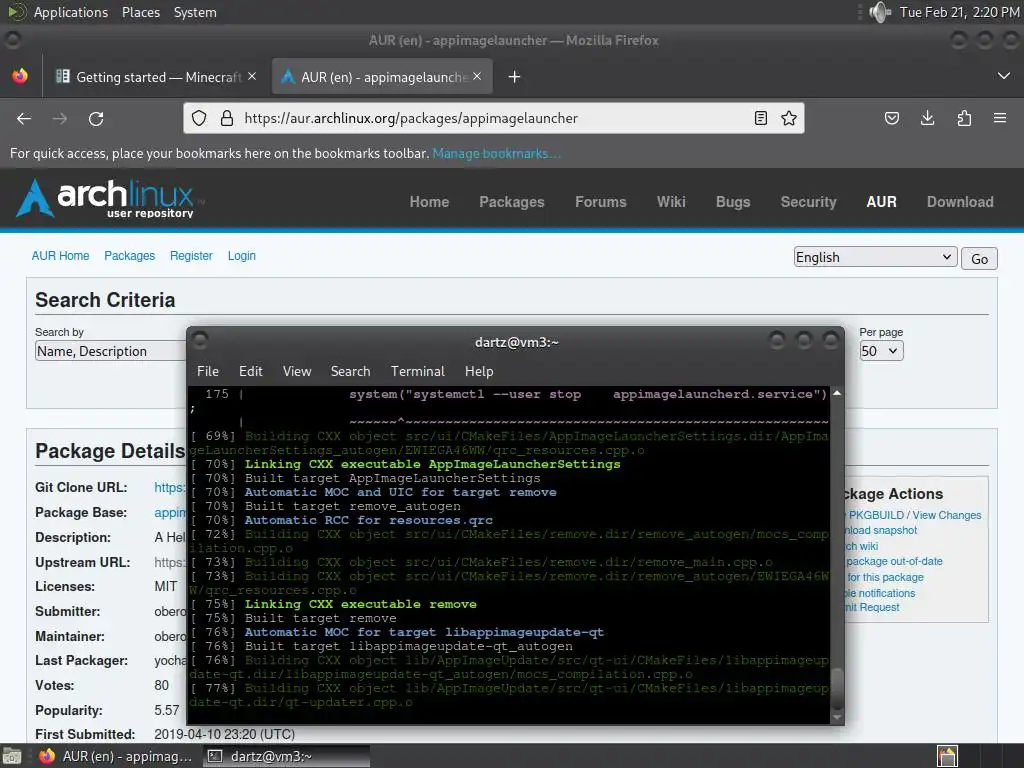1024x768 pixels.
Task: Open the Places menu
Action: (x=140, y=12)
